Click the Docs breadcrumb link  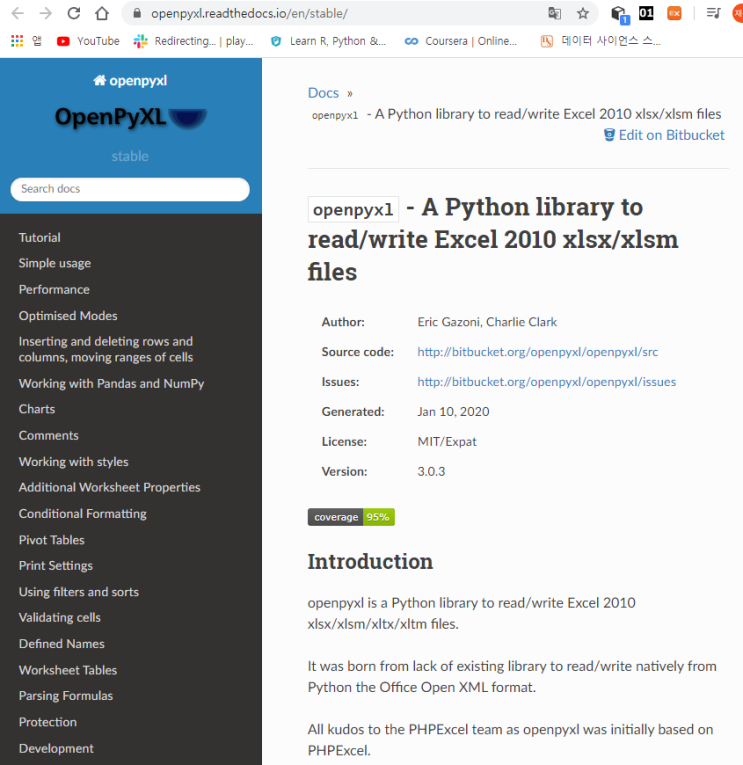323,93
